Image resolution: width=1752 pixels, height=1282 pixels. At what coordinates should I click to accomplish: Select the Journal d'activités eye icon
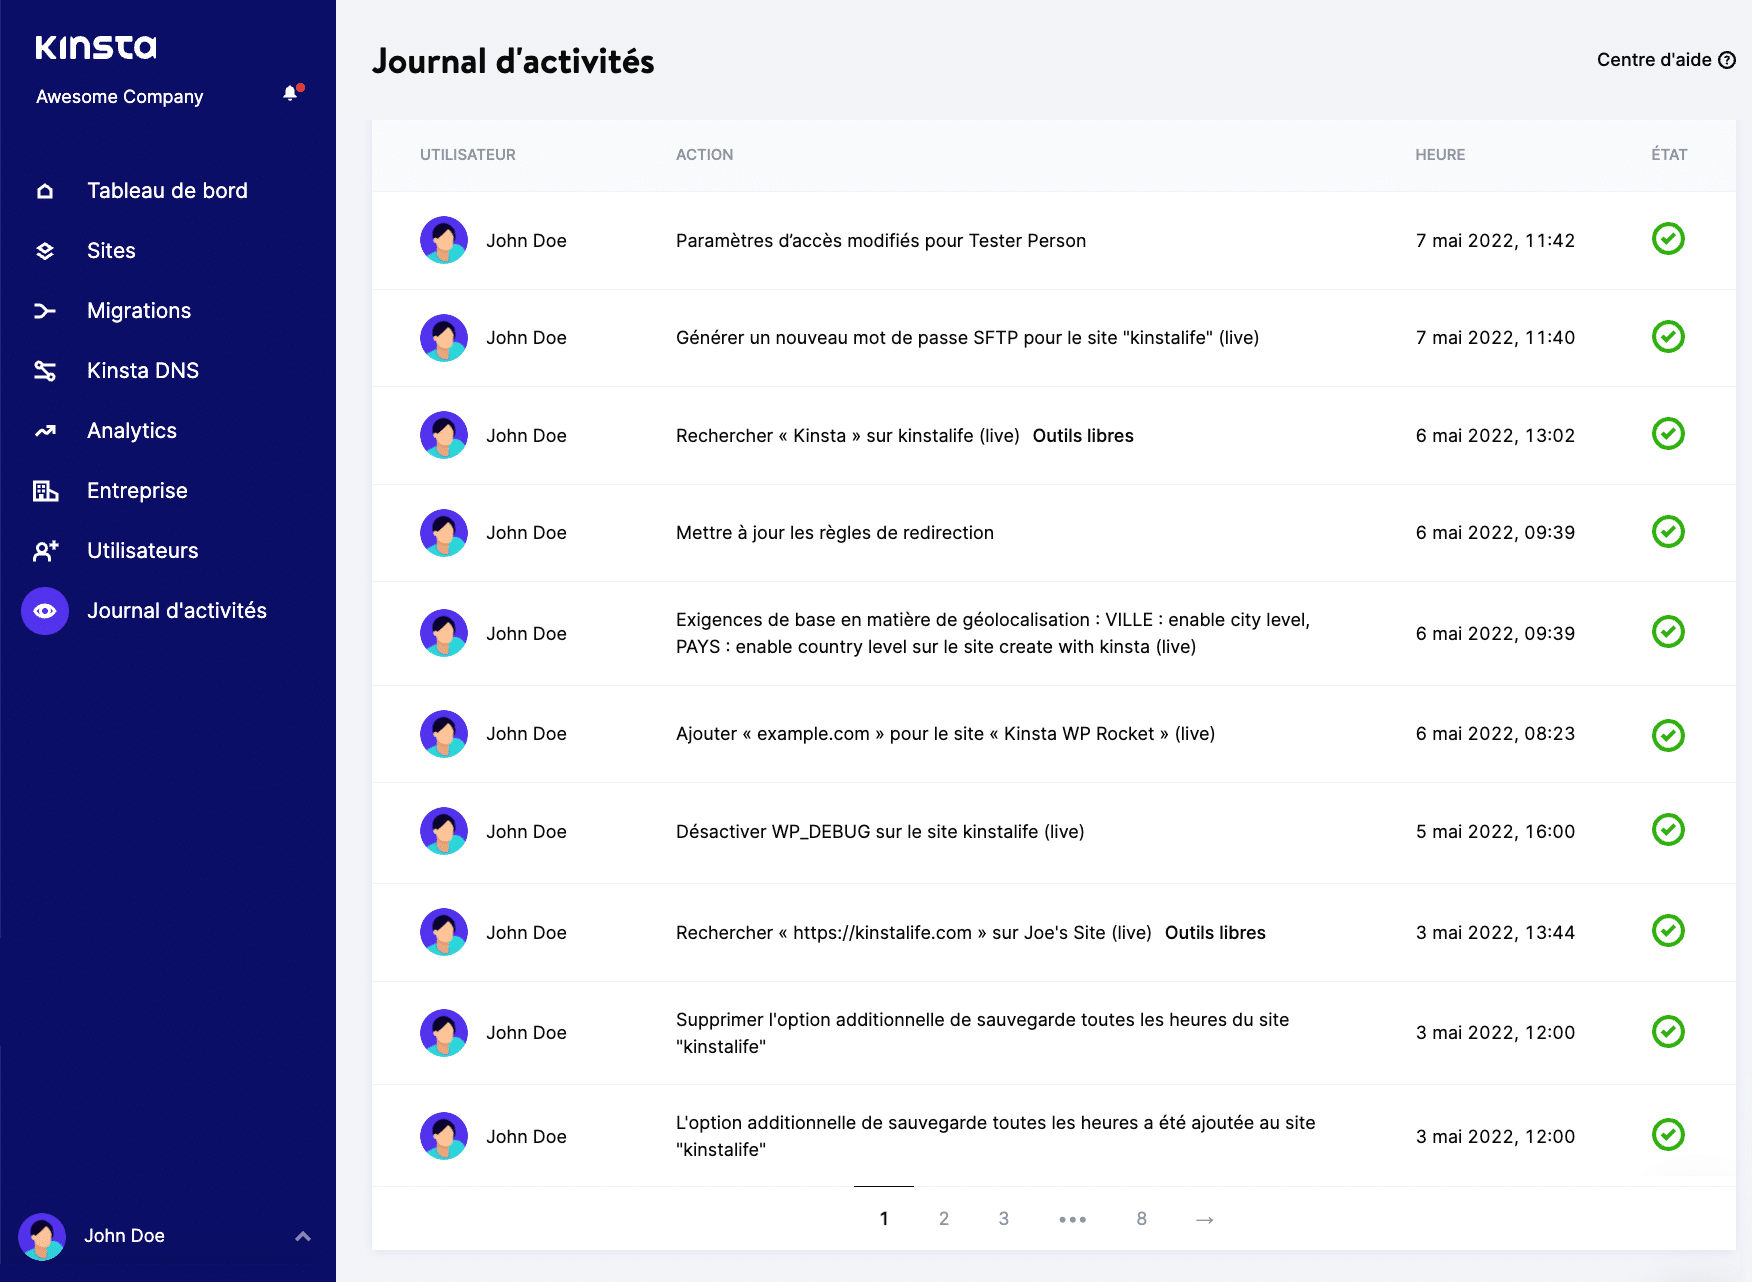coord(44,610)
